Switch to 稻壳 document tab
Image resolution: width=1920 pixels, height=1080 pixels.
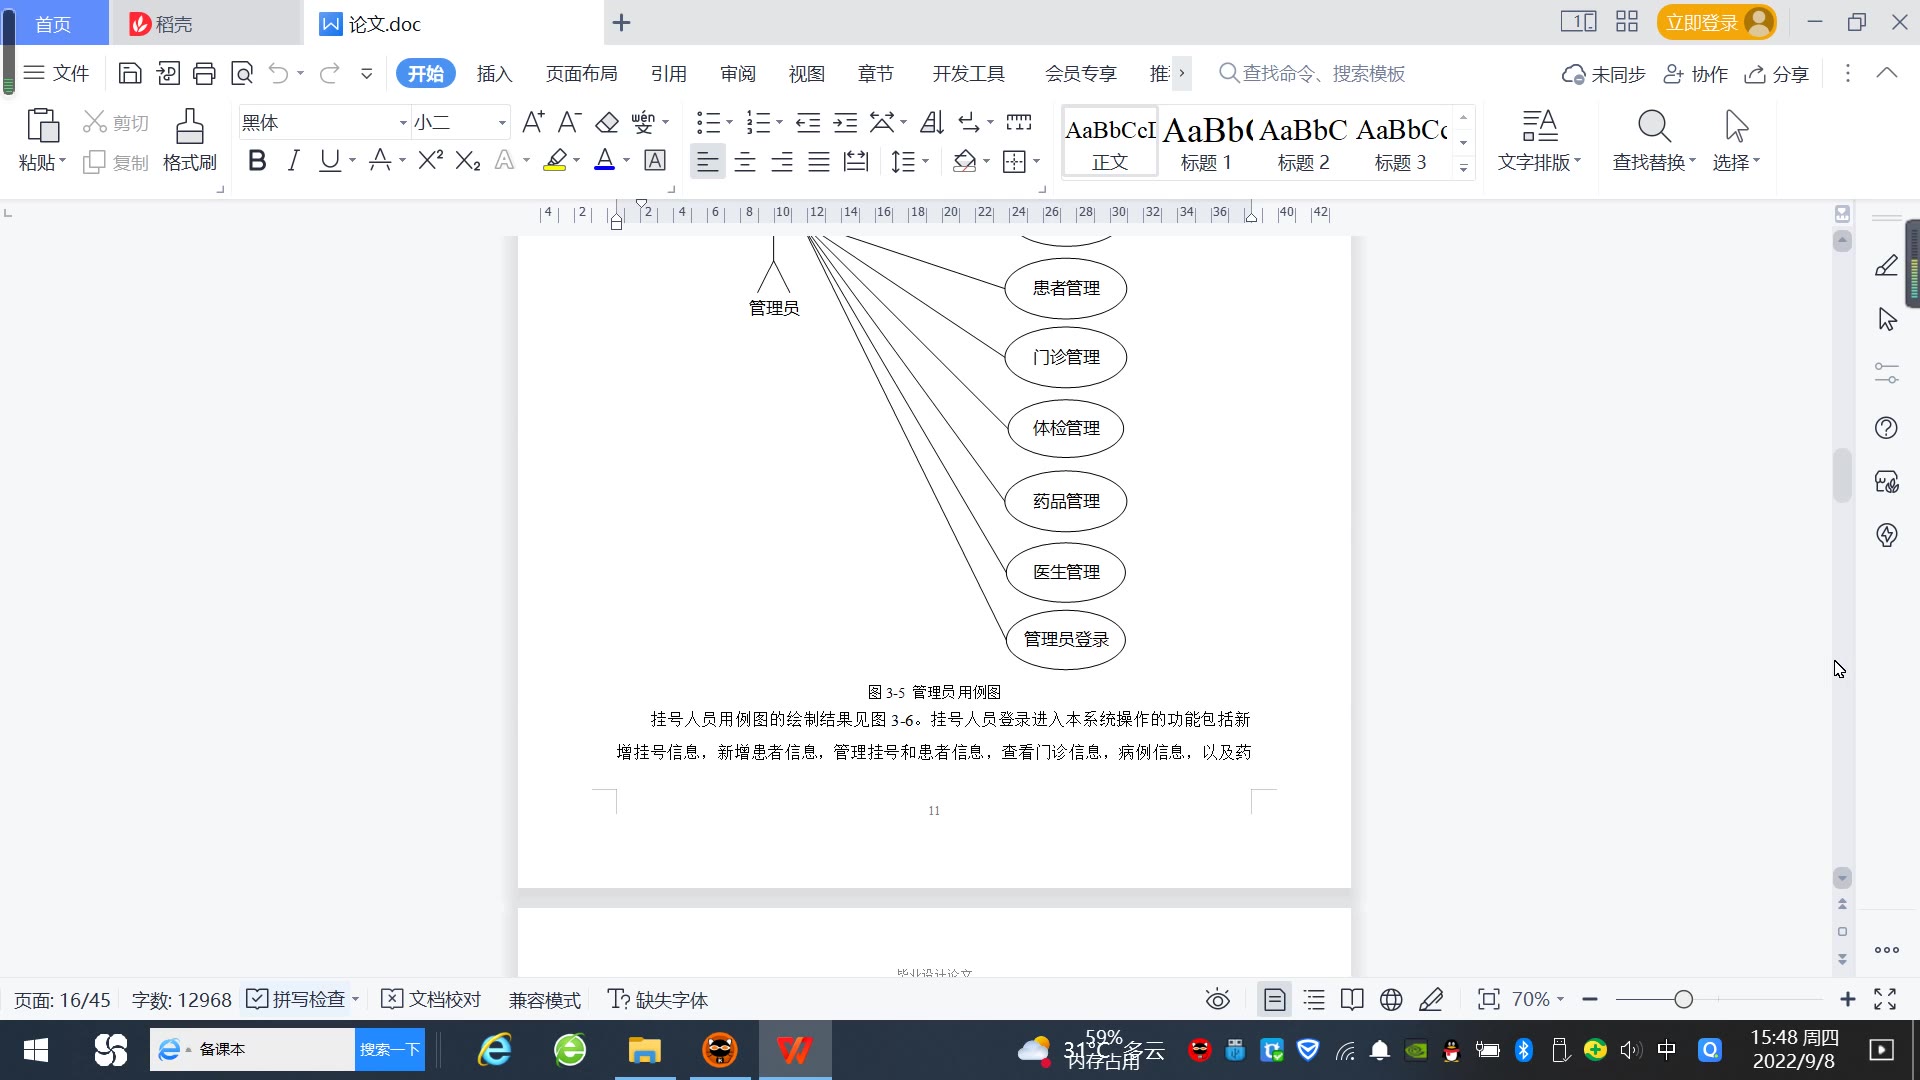(x=206, y=23)
